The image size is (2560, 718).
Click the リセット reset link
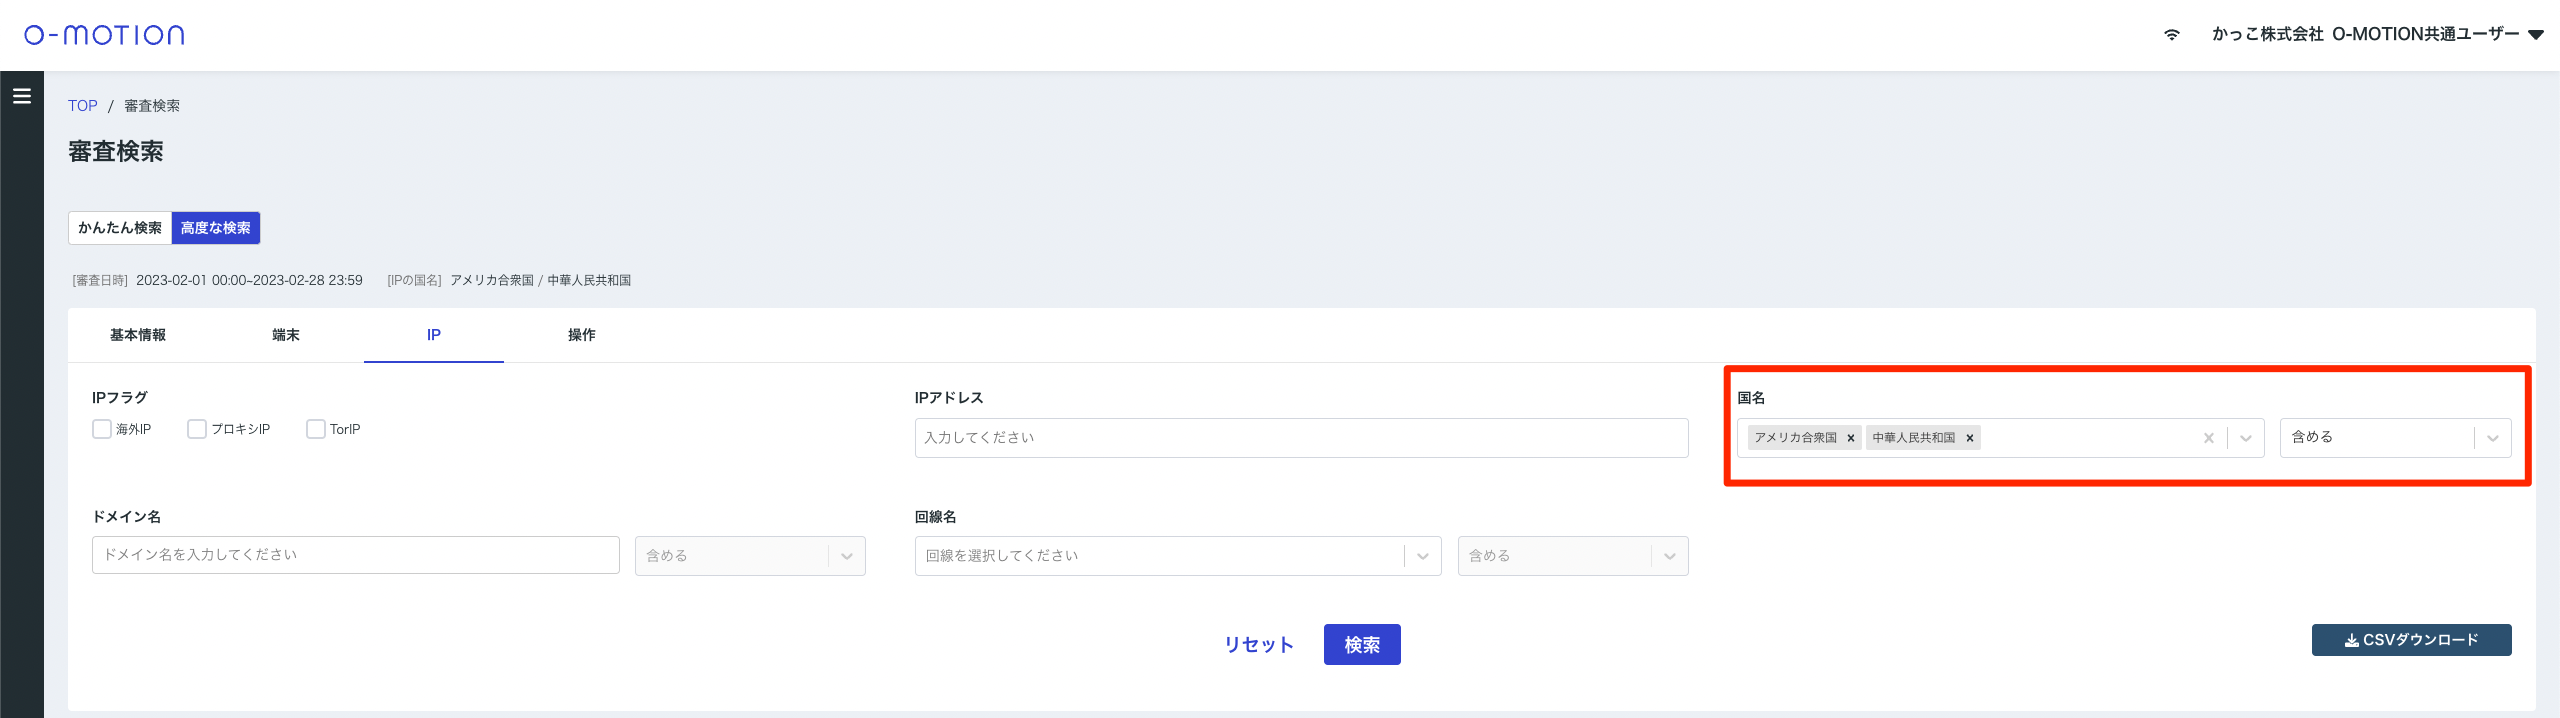click(1259, 645)
